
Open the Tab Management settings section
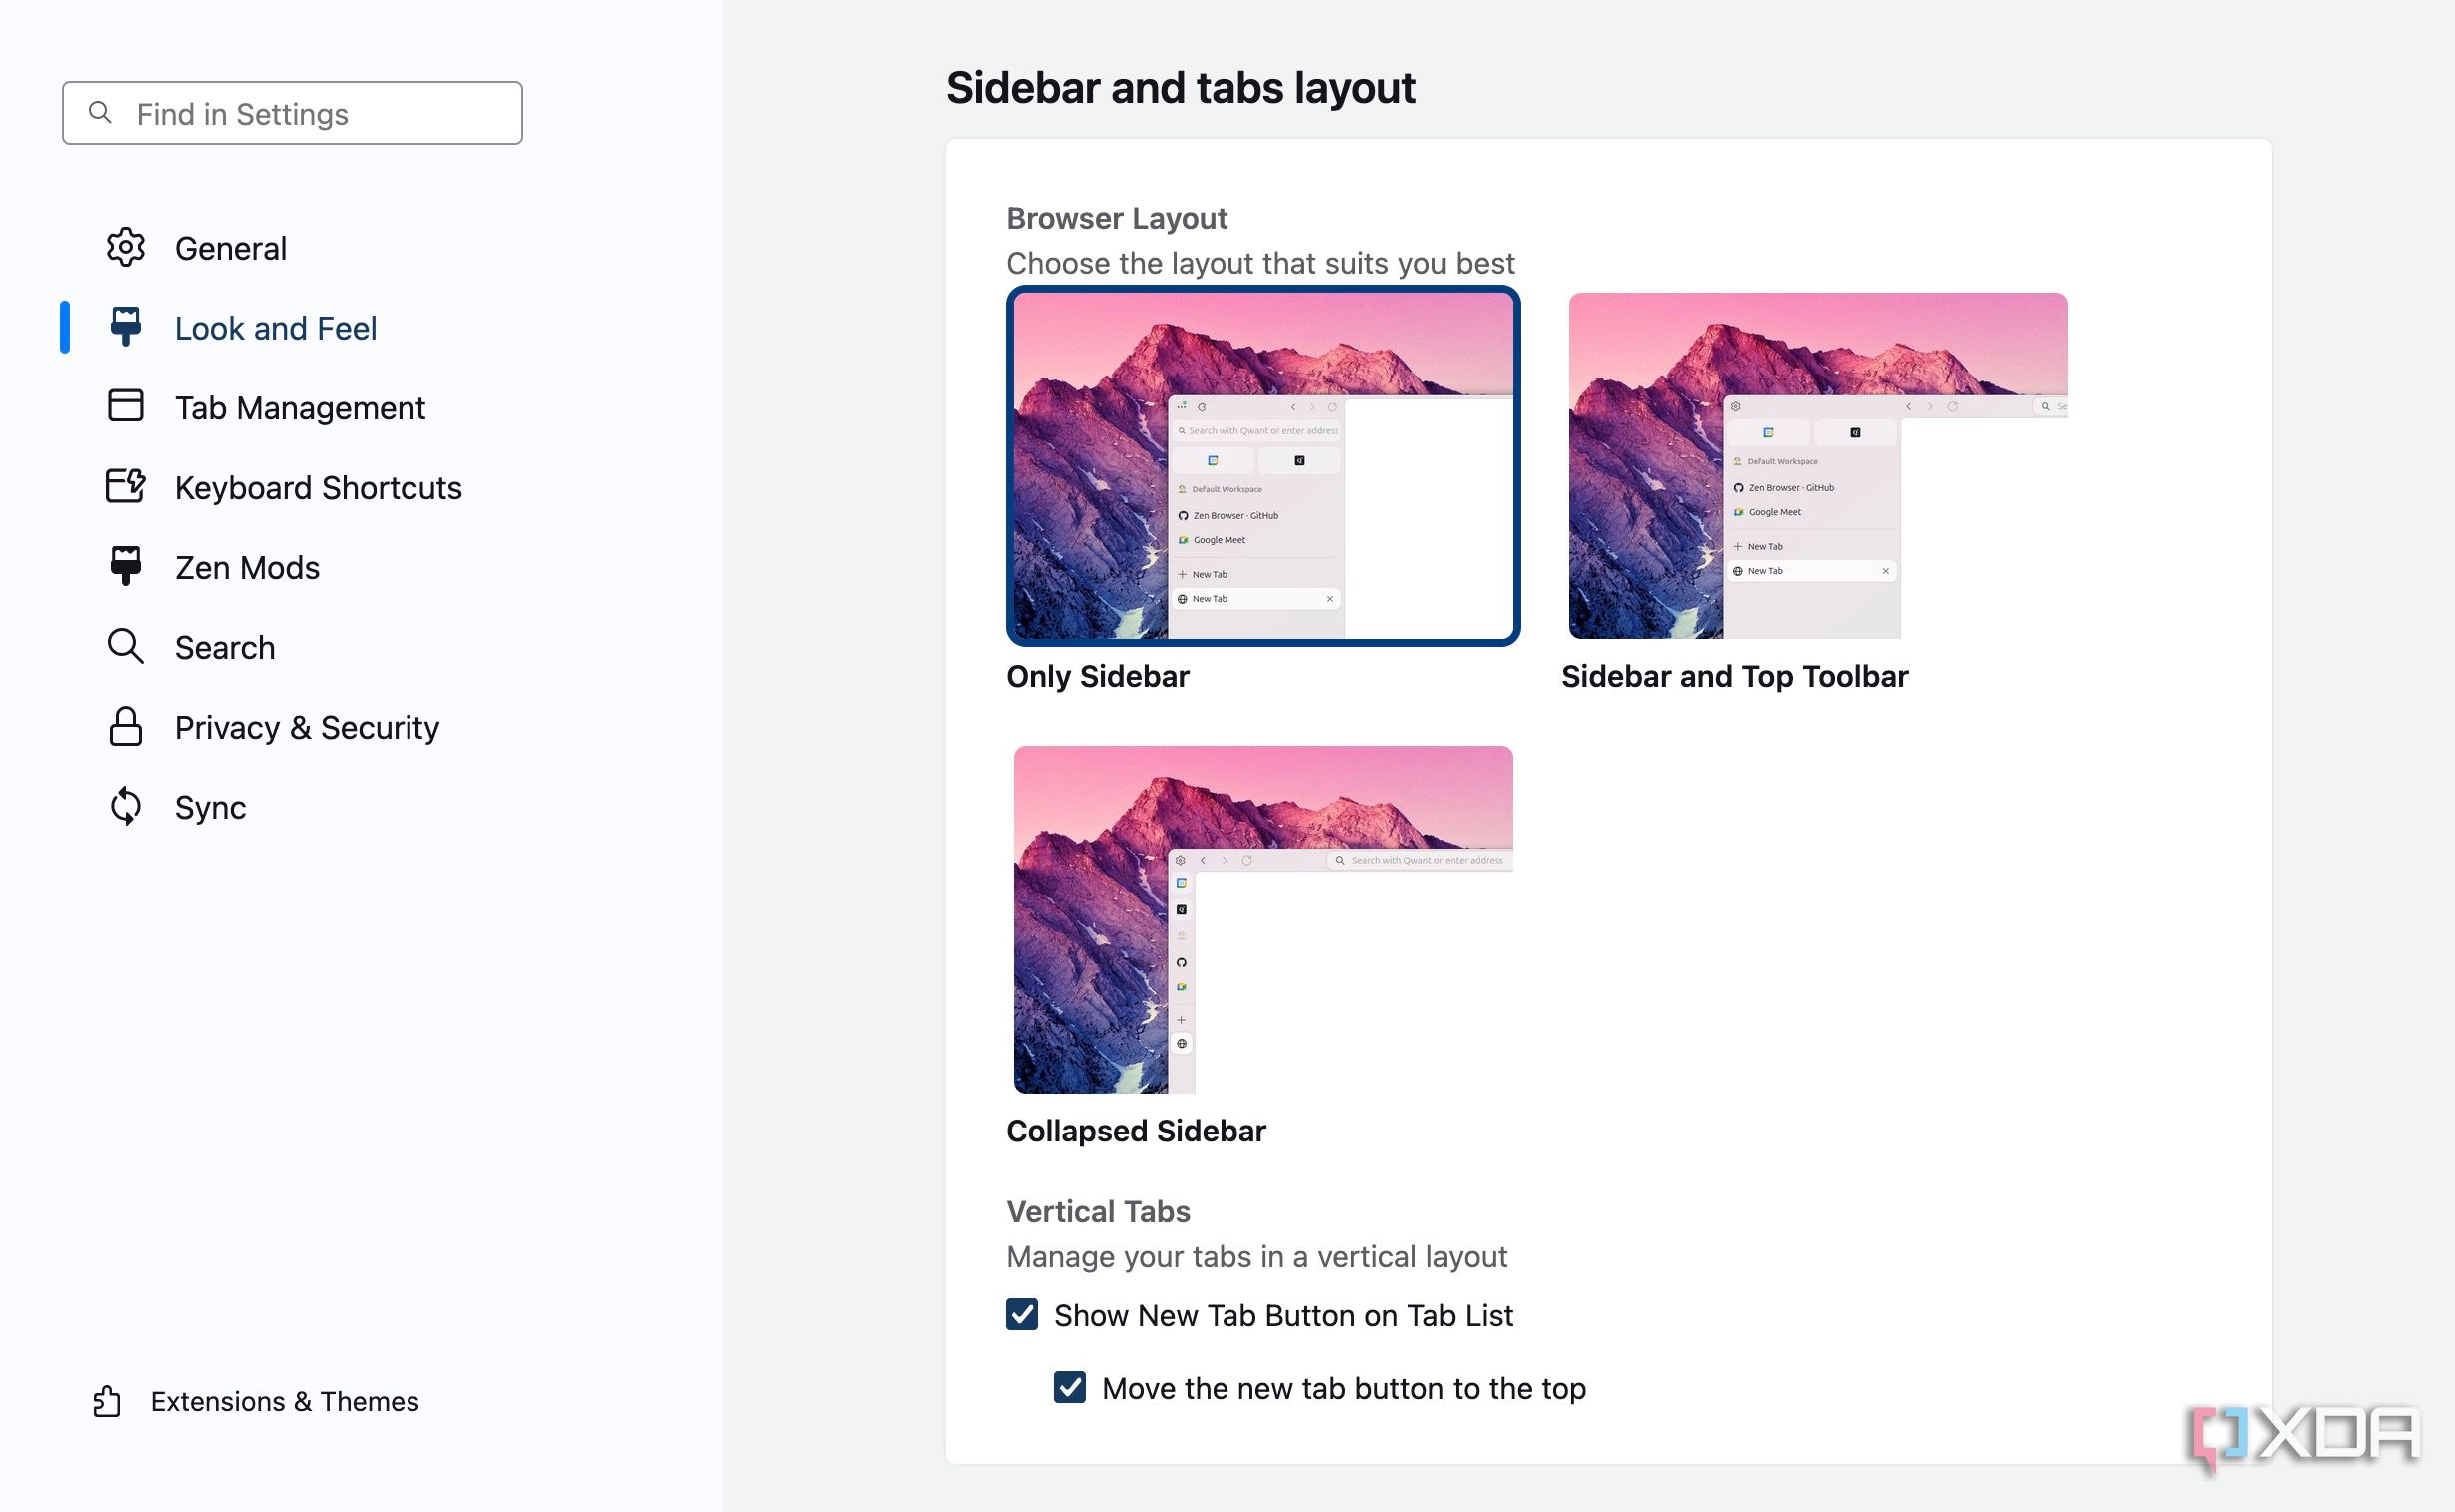tap(299, 408)
